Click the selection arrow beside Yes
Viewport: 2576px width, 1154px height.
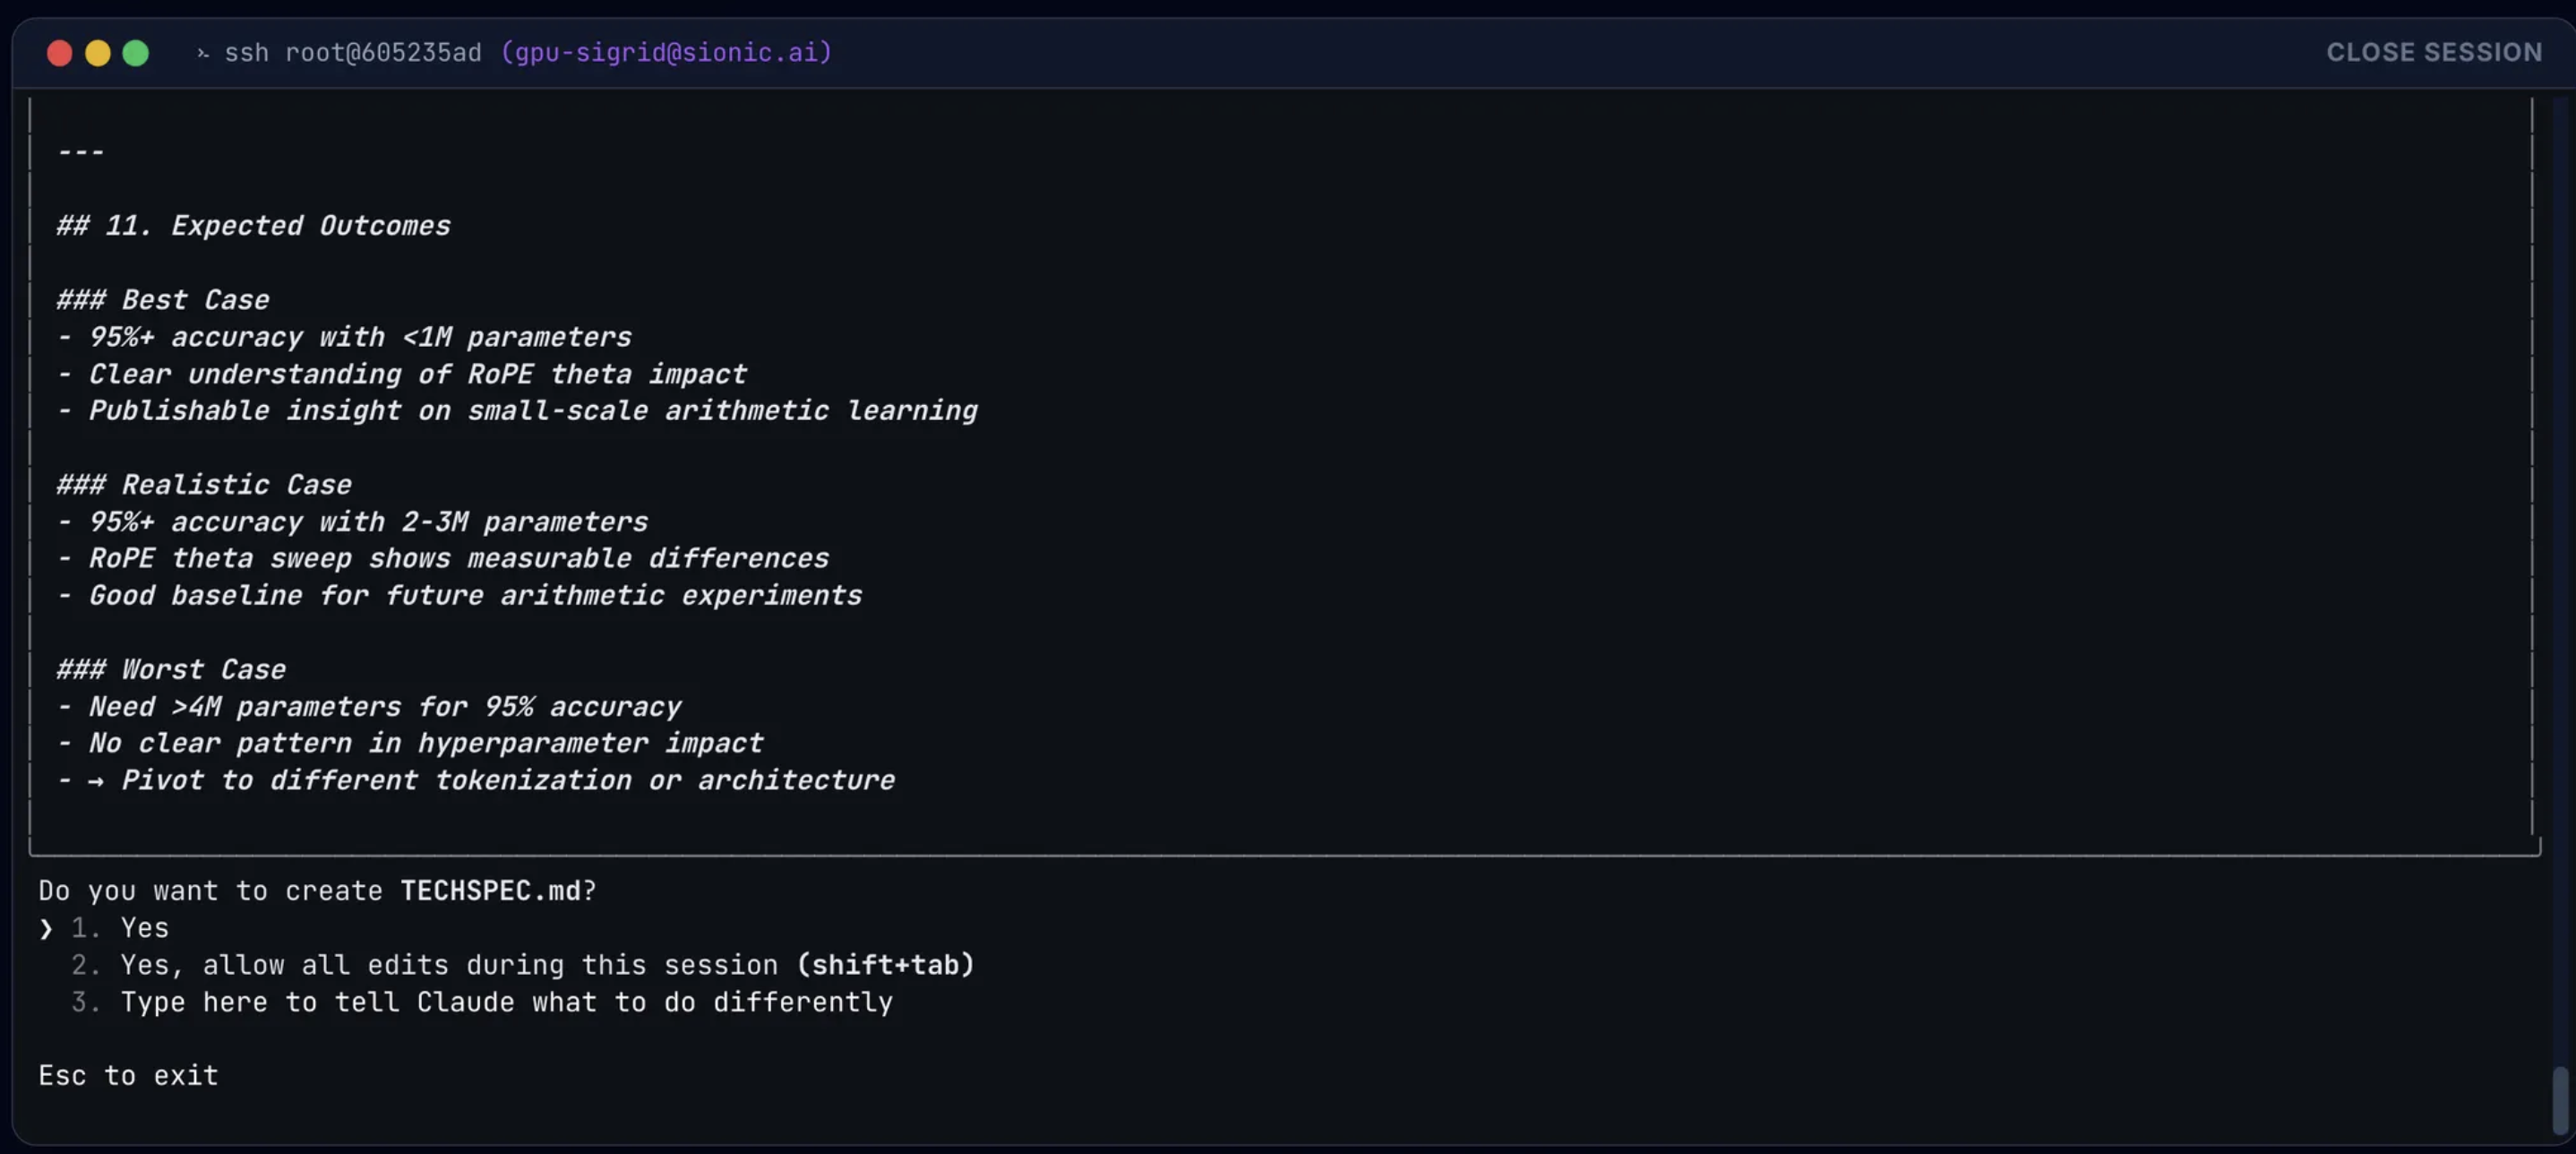click(x=46, y=929)
